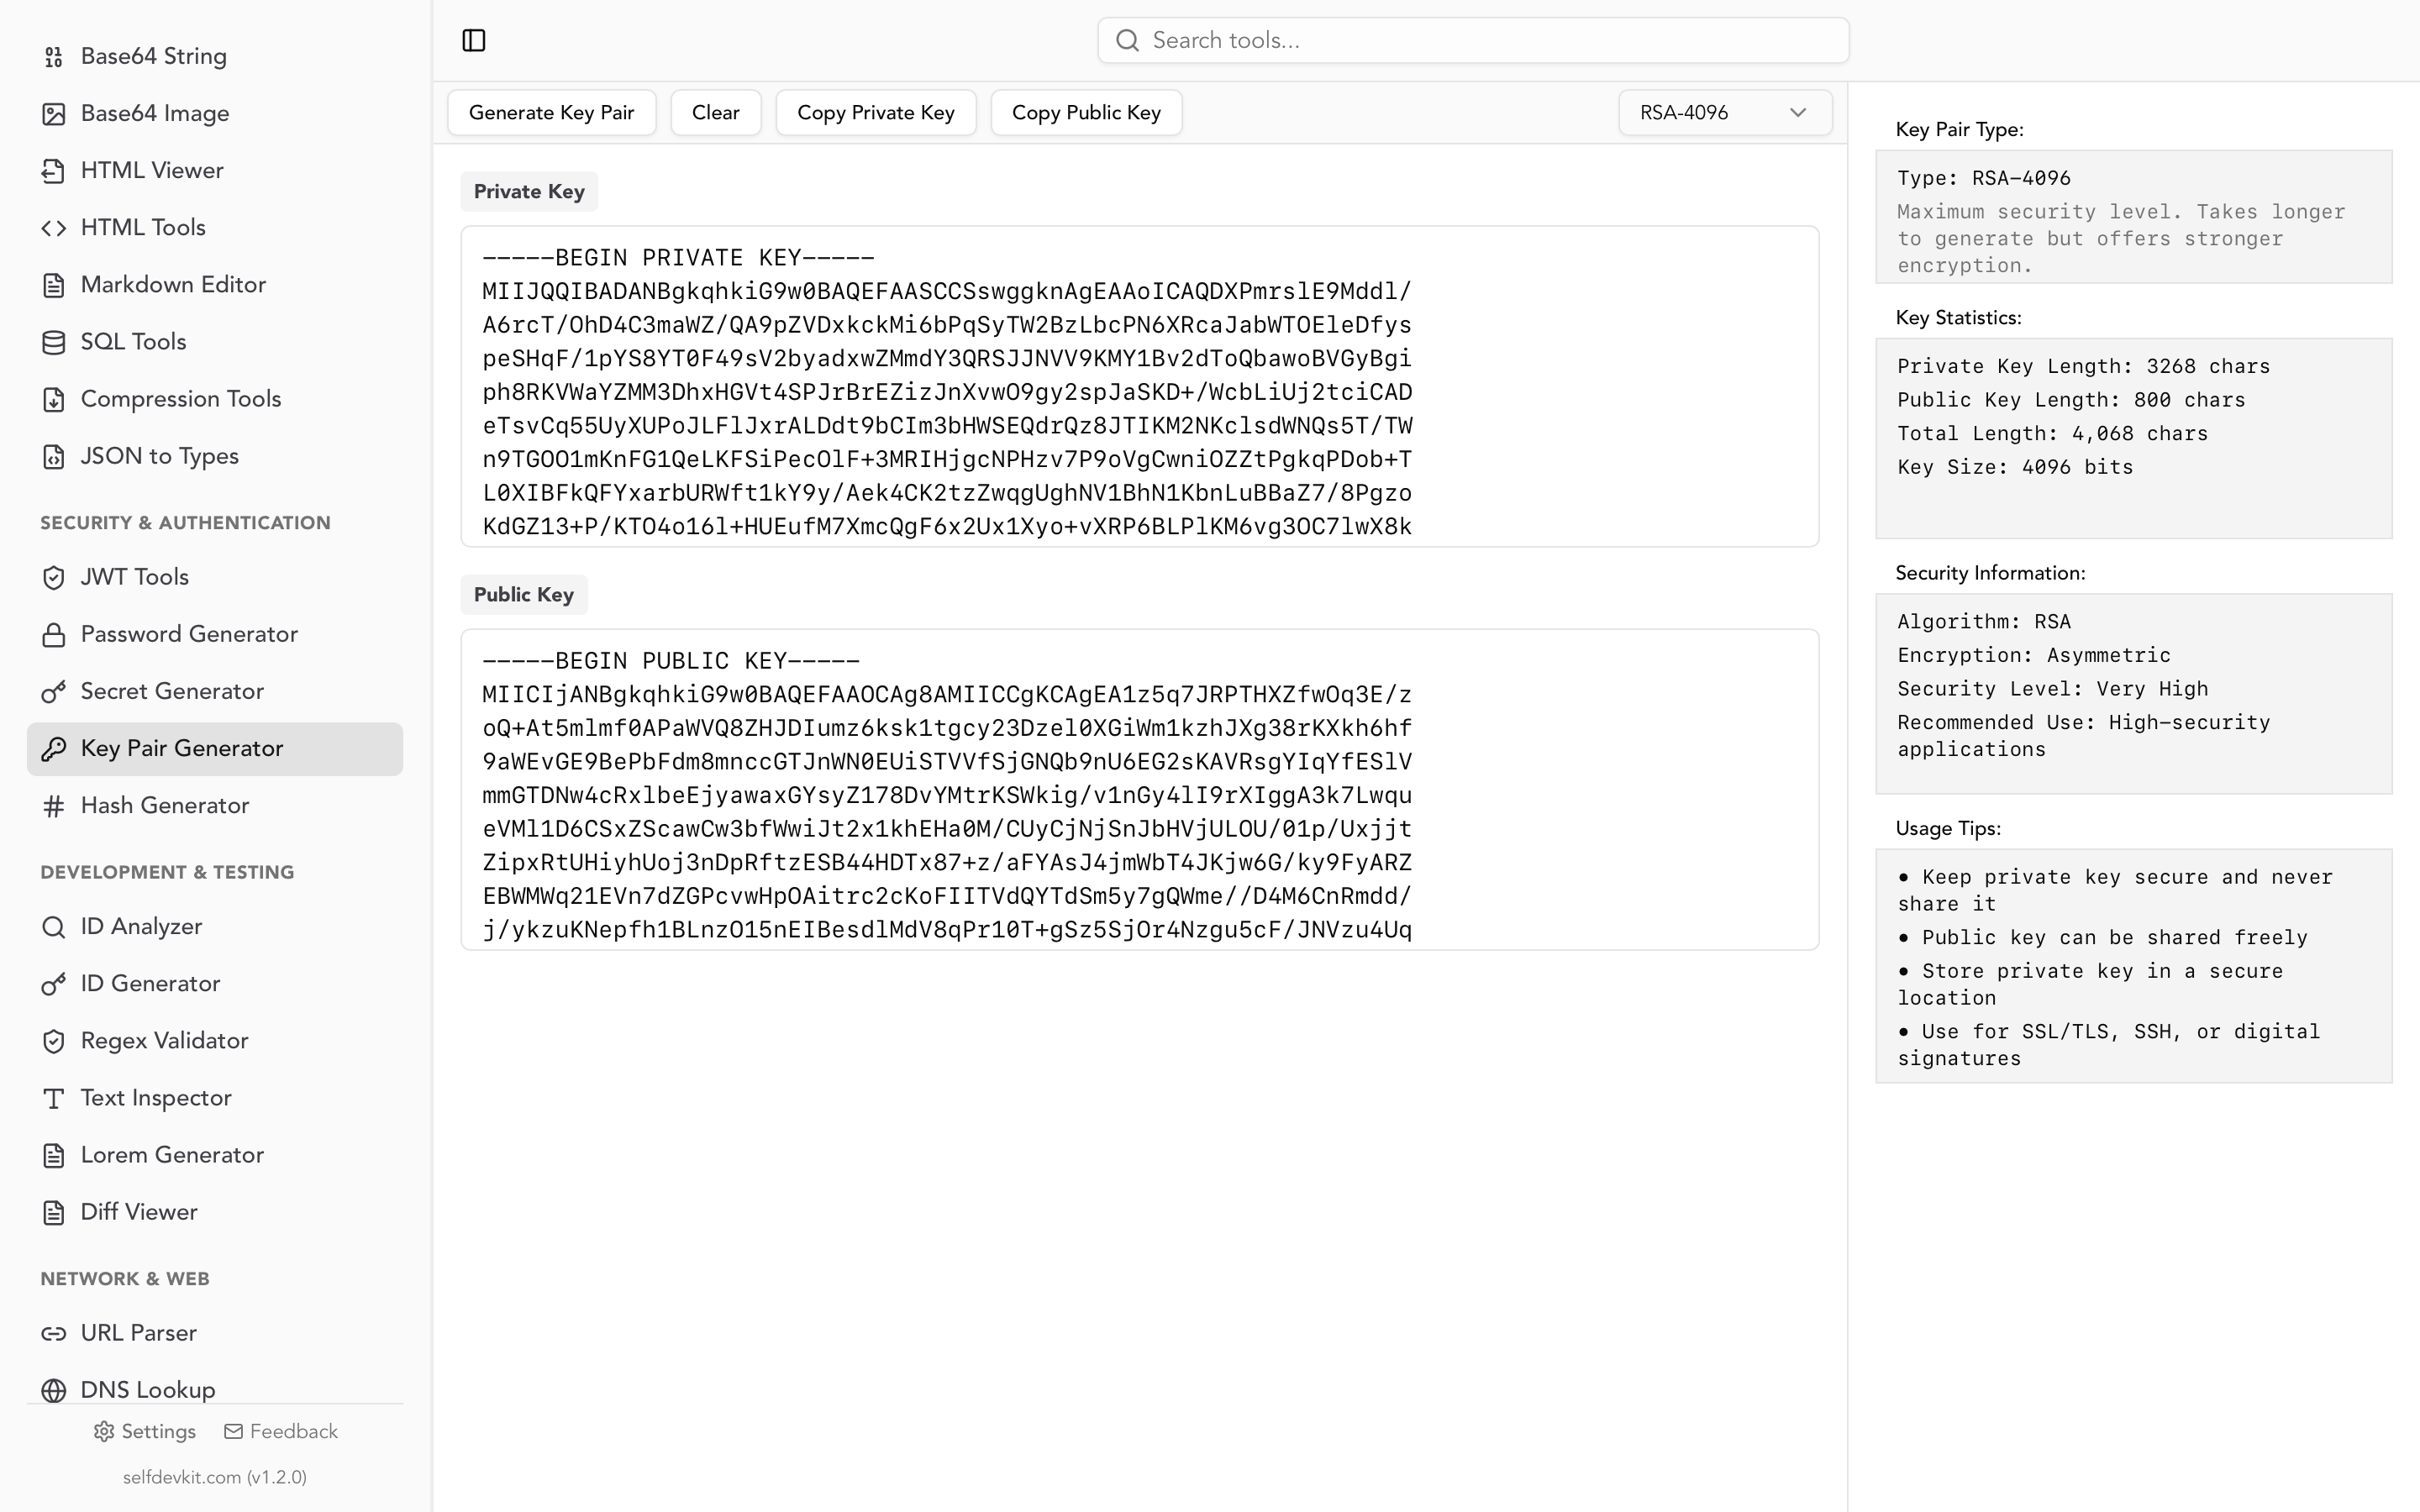Click 'Public Key Length: 800 chars' text

pyautogui.click(x=2071, y=400)
